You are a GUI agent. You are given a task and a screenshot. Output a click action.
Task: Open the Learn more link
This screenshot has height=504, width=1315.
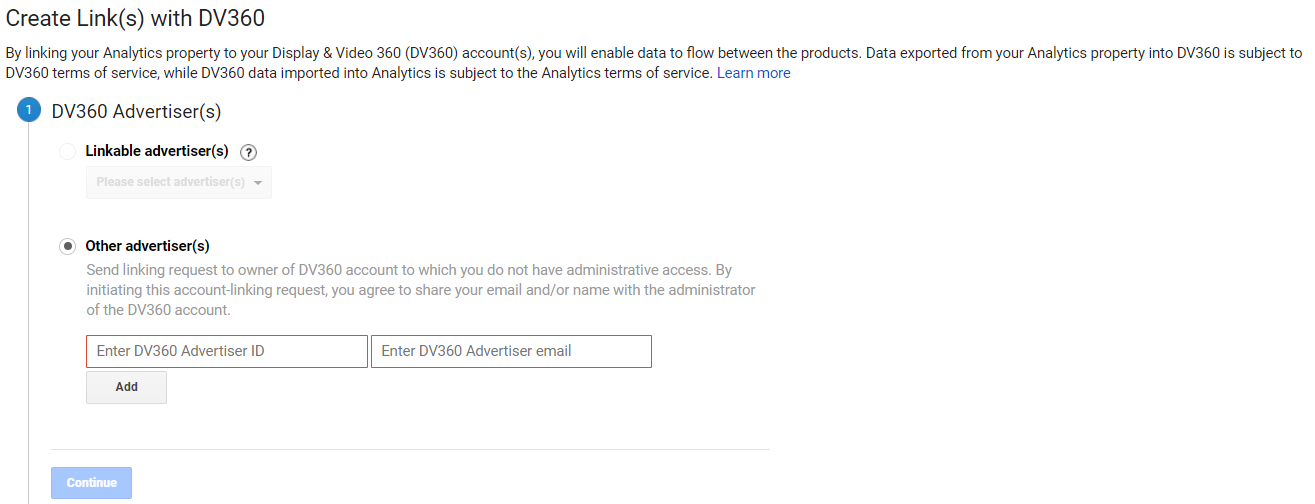[753, 73]
